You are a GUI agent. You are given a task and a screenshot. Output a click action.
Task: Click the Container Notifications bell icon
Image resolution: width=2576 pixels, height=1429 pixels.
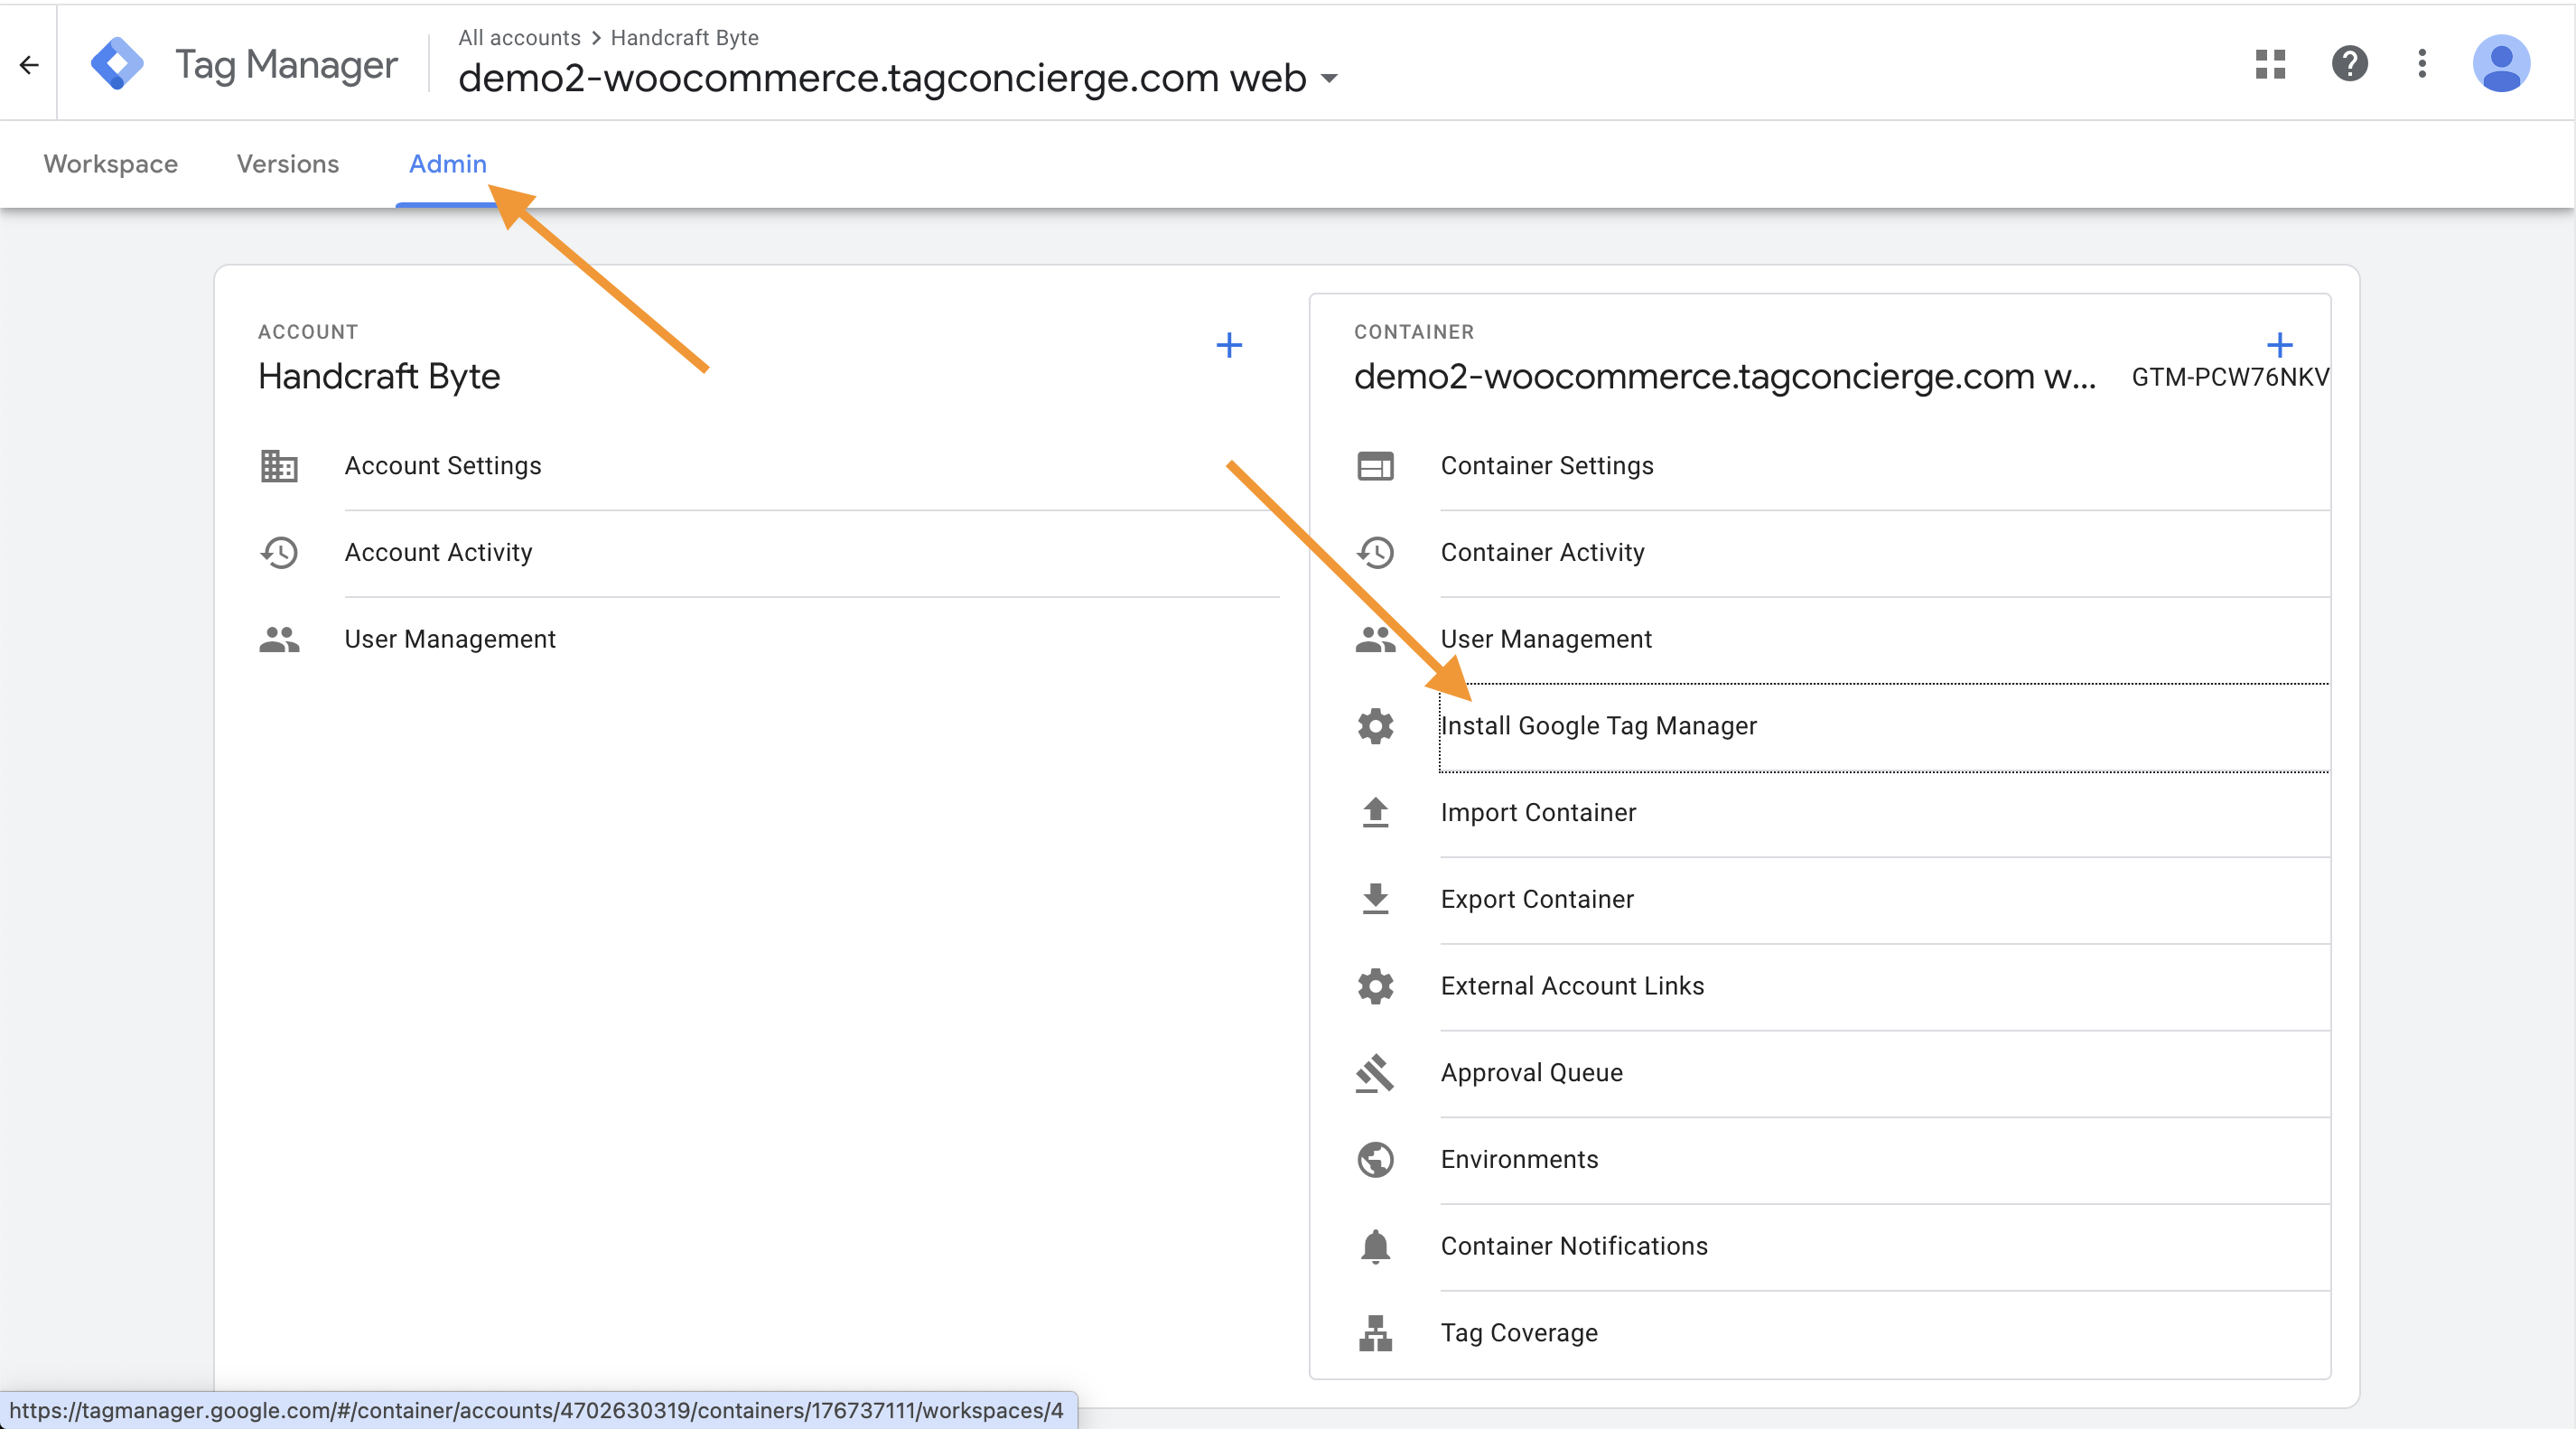(1375, 1246)
